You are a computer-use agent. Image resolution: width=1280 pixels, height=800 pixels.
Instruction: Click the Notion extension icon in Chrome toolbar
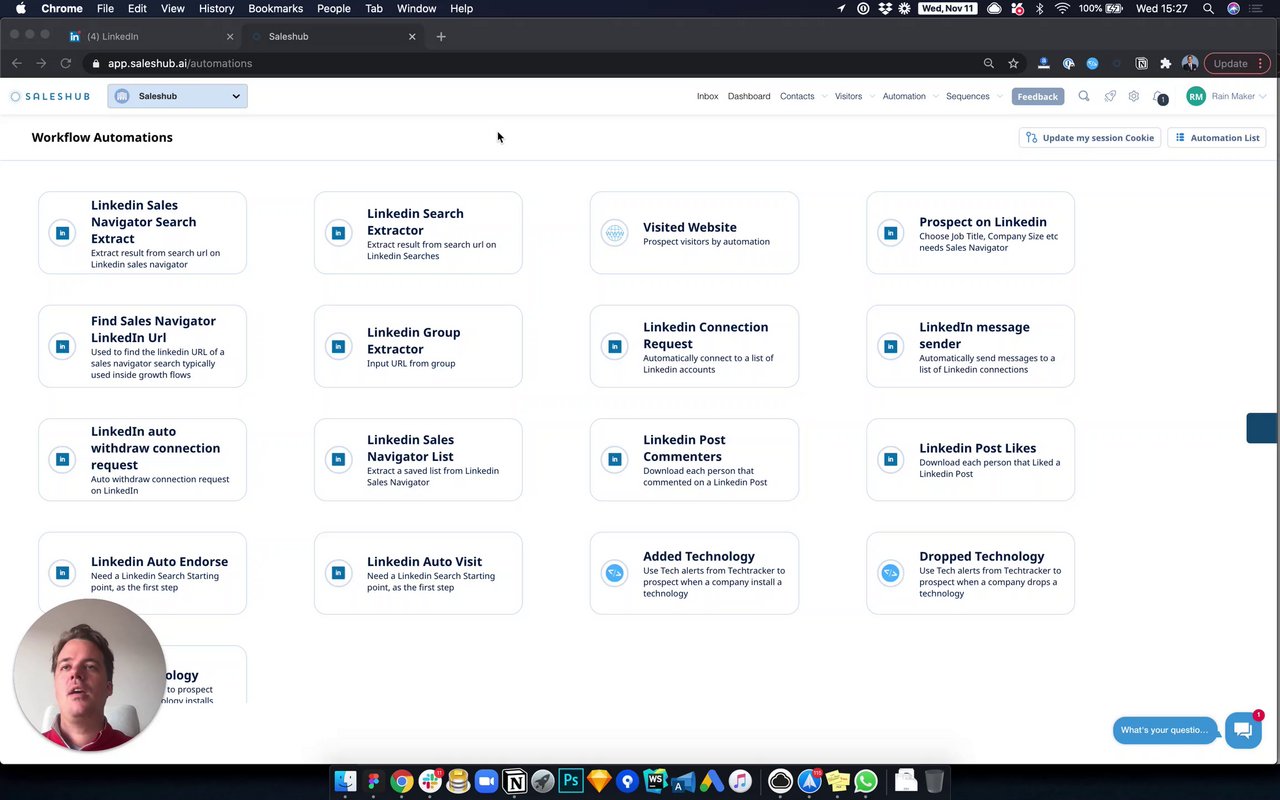pos(1141,63)
